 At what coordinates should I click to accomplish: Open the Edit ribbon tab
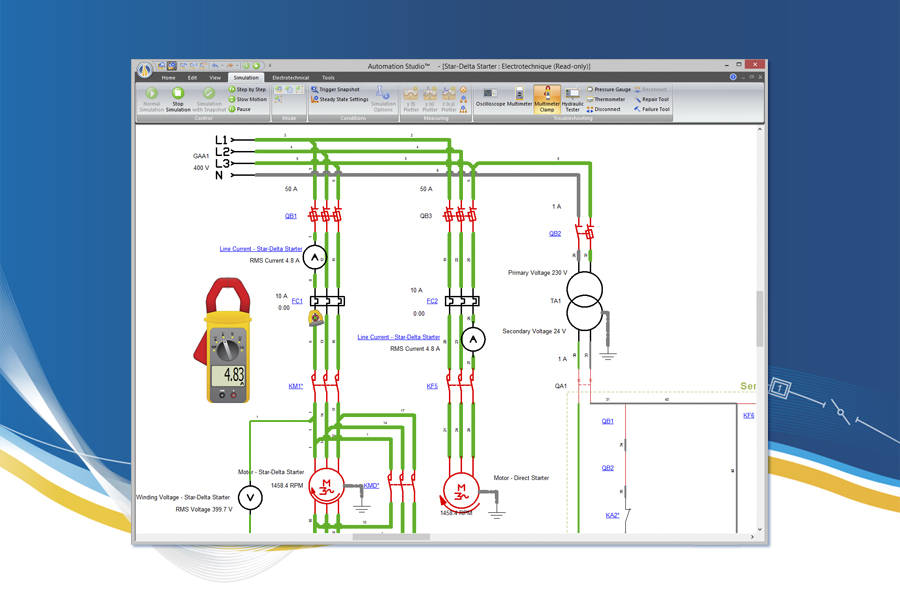click(192, 78)
